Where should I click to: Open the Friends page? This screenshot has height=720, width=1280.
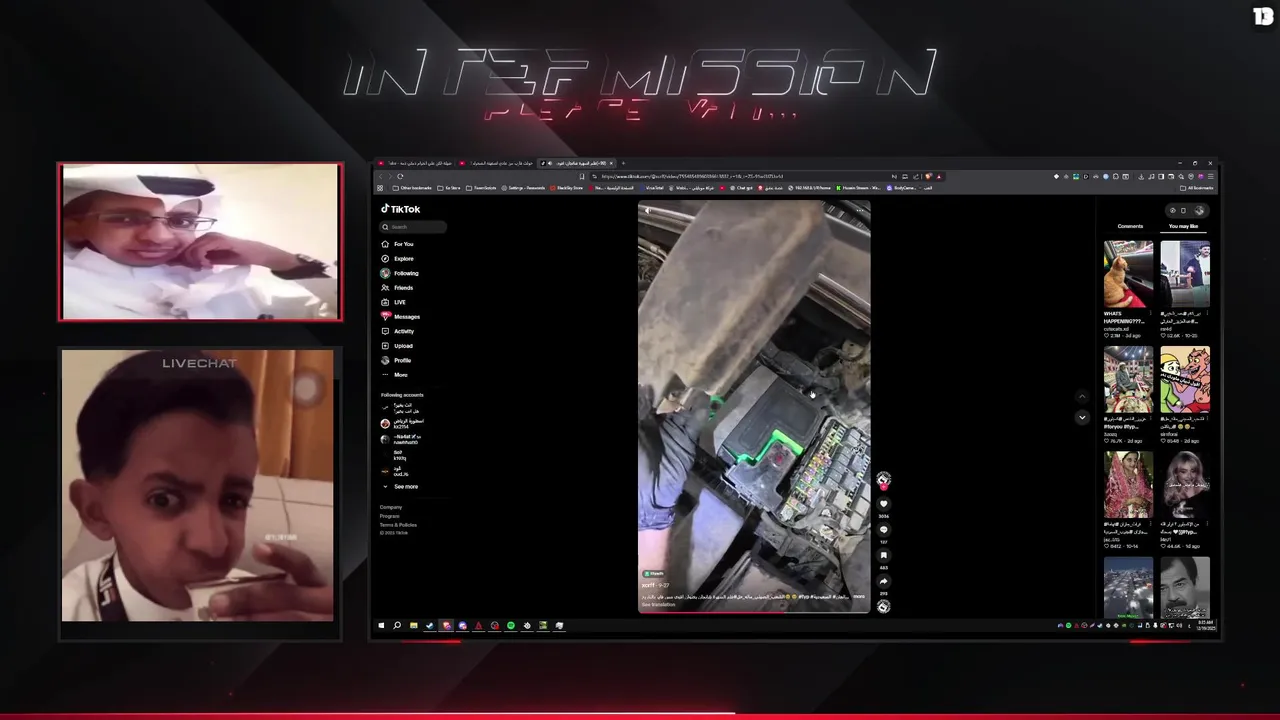[397, 287]
